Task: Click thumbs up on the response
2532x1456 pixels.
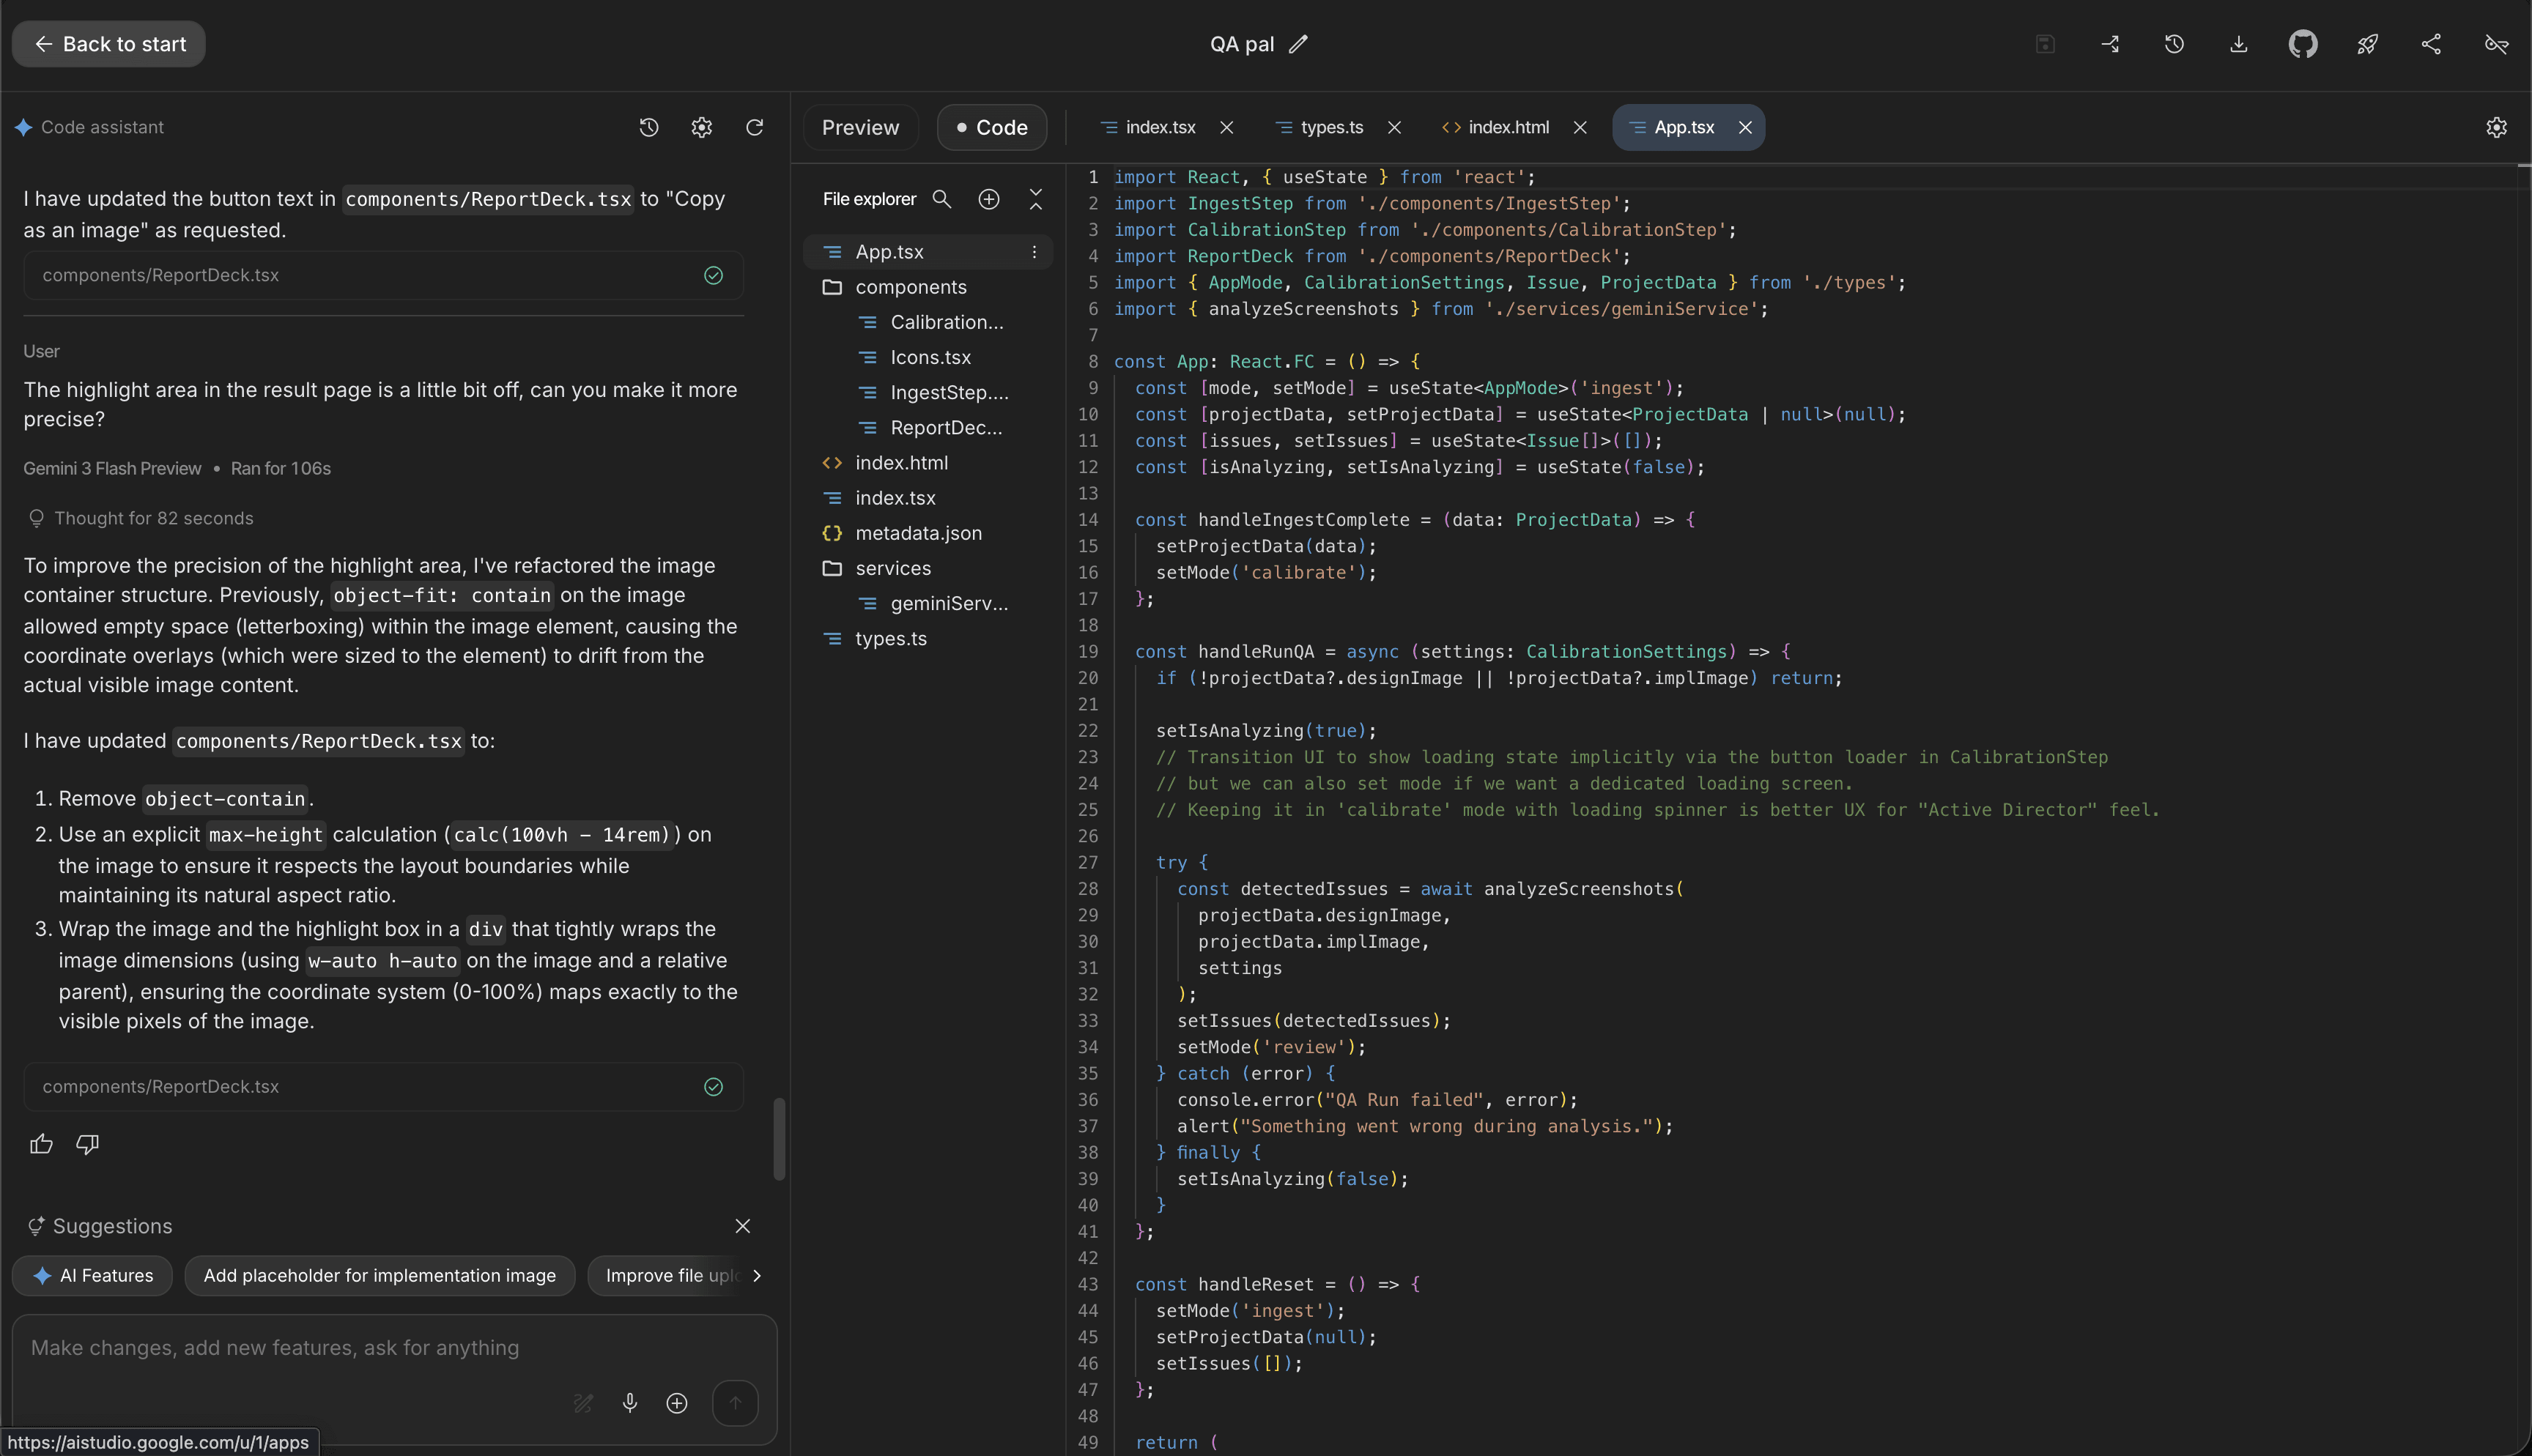Action: pos(41,1144)
